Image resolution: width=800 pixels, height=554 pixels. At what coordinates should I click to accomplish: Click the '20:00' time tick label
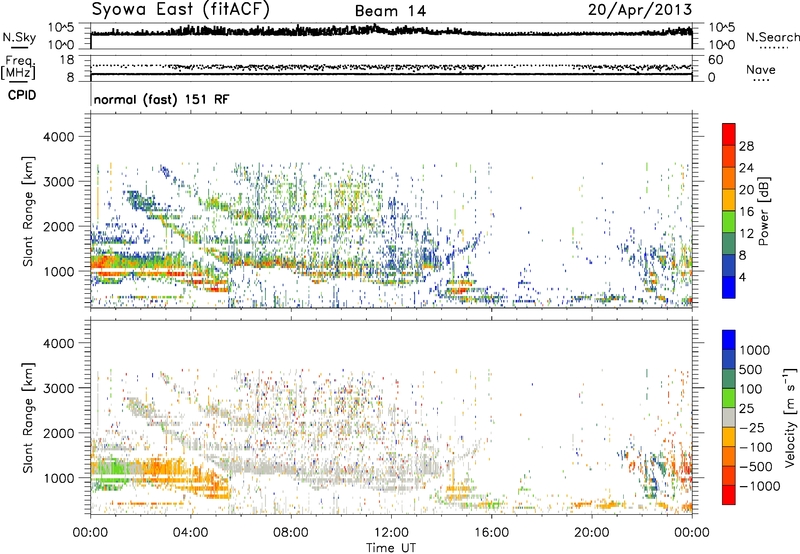point(591,533)
